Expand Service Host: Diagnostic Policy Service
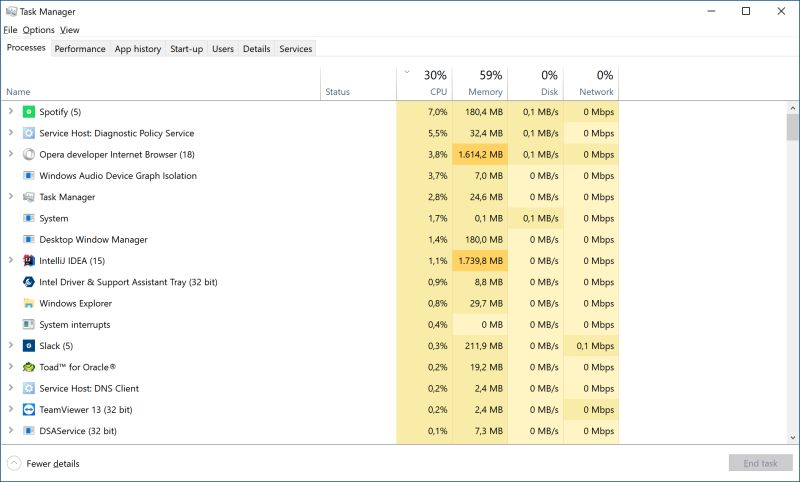 pos(11,133)
